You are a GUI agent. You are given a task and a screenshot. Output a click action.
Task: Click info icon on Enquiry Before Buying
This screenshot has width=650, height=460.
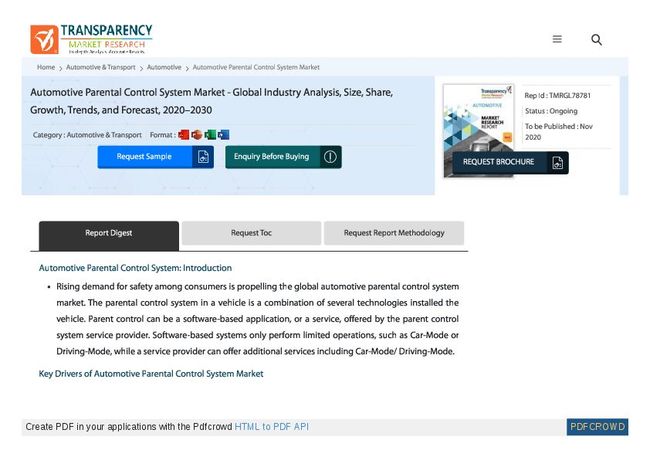[x=330, y=157]
